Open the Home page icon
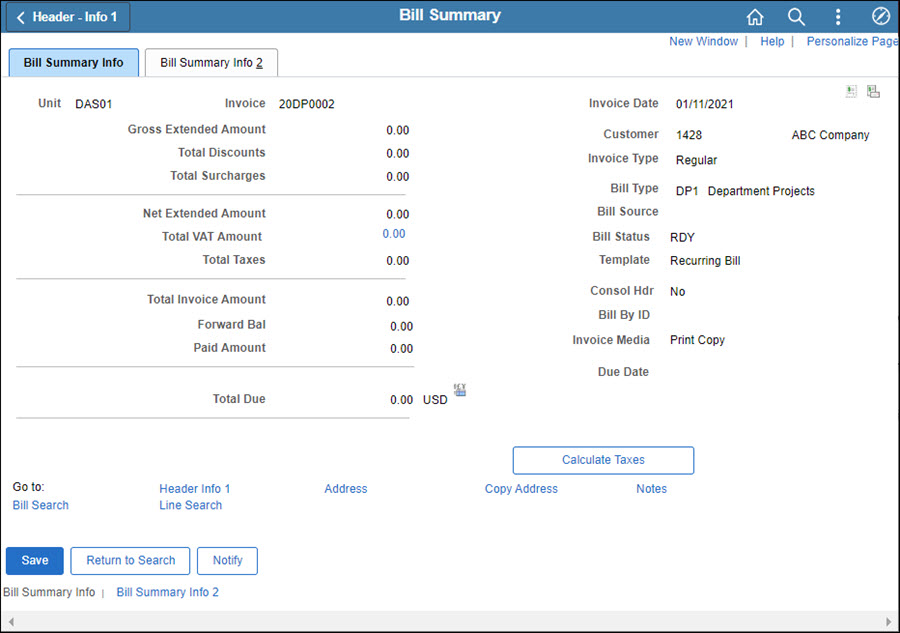The width and height of the screenshot is (900, 633). tap(755, 16)
